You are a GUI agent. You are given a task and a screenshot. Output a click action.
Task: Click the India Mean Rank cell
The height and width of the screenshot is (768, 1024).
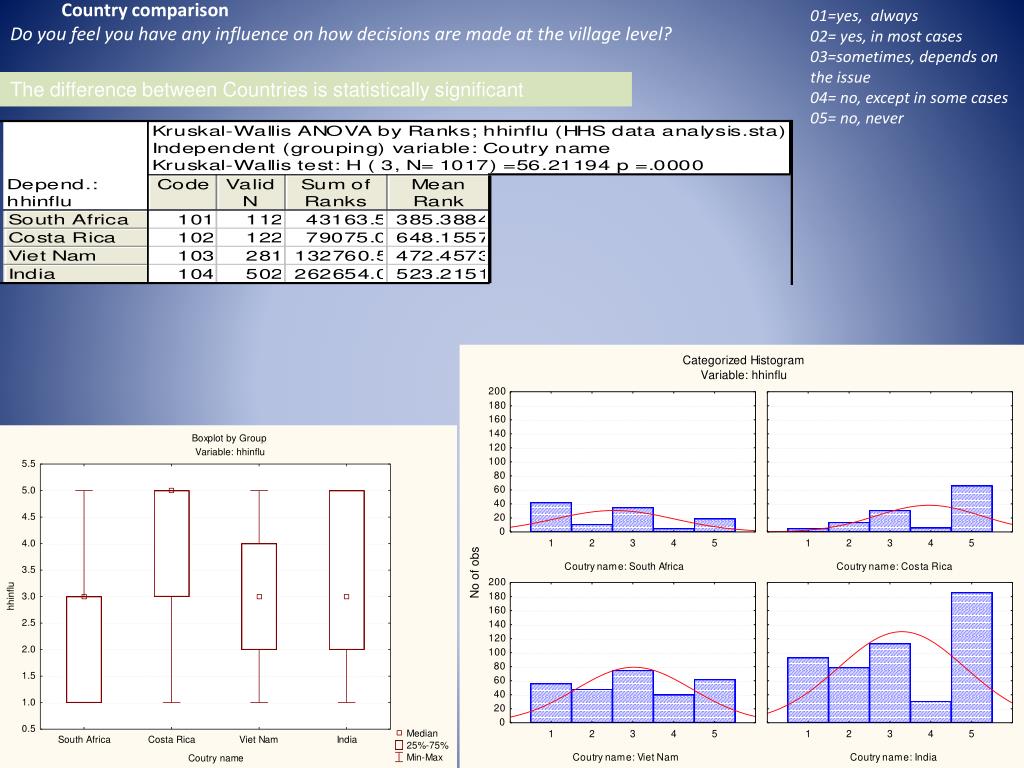click(438, 274)
